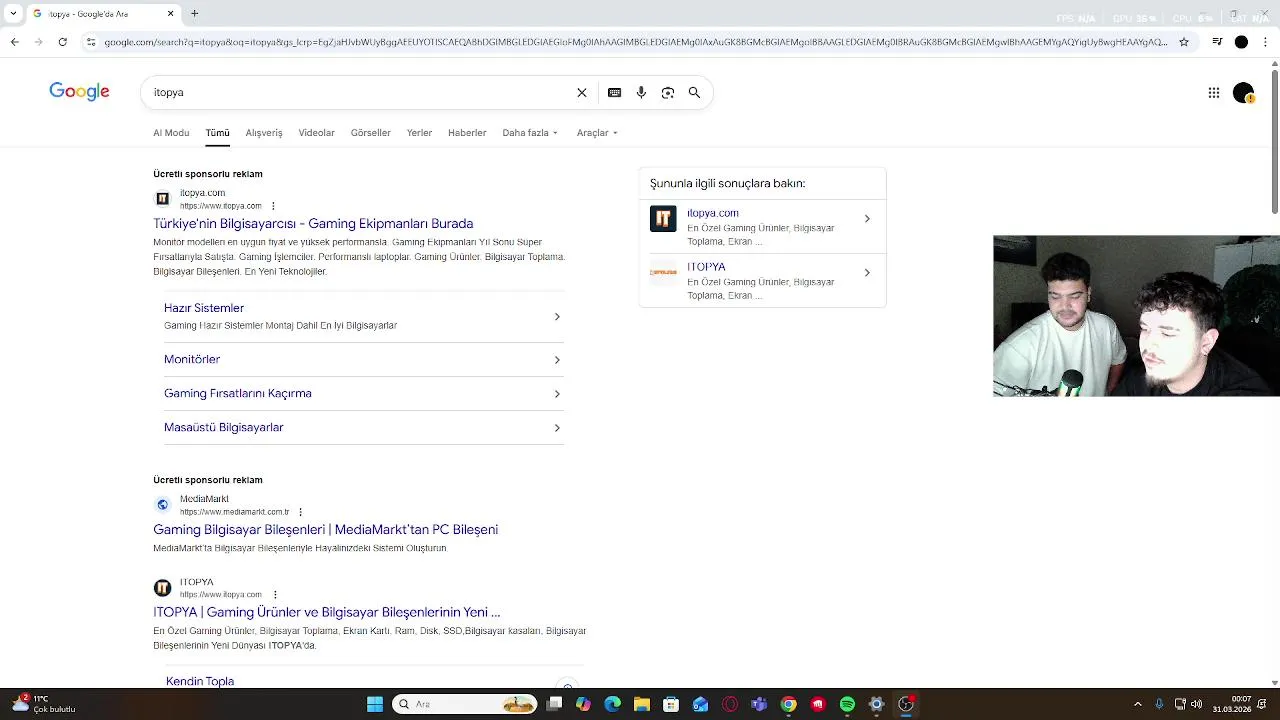Screen dimensions: 1280x720
Task: Expand the Hazır Sistemler sitelink
Action: click(x=364, y=316)
